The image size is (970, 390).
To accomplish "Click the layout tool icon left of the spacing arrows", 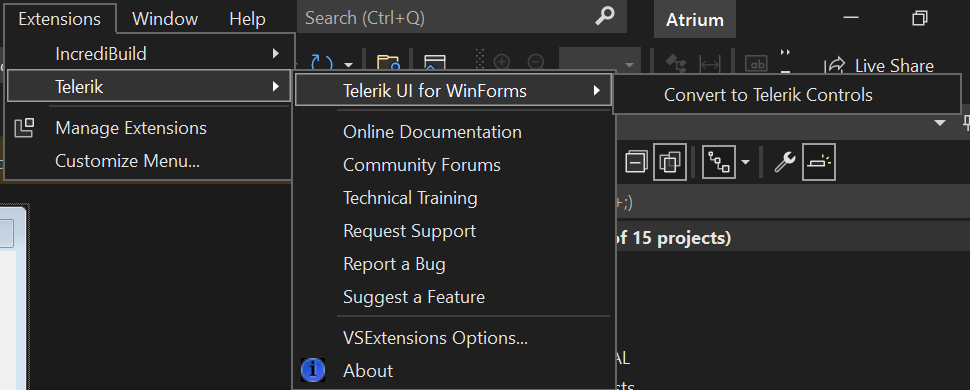I will coord(676,64).
